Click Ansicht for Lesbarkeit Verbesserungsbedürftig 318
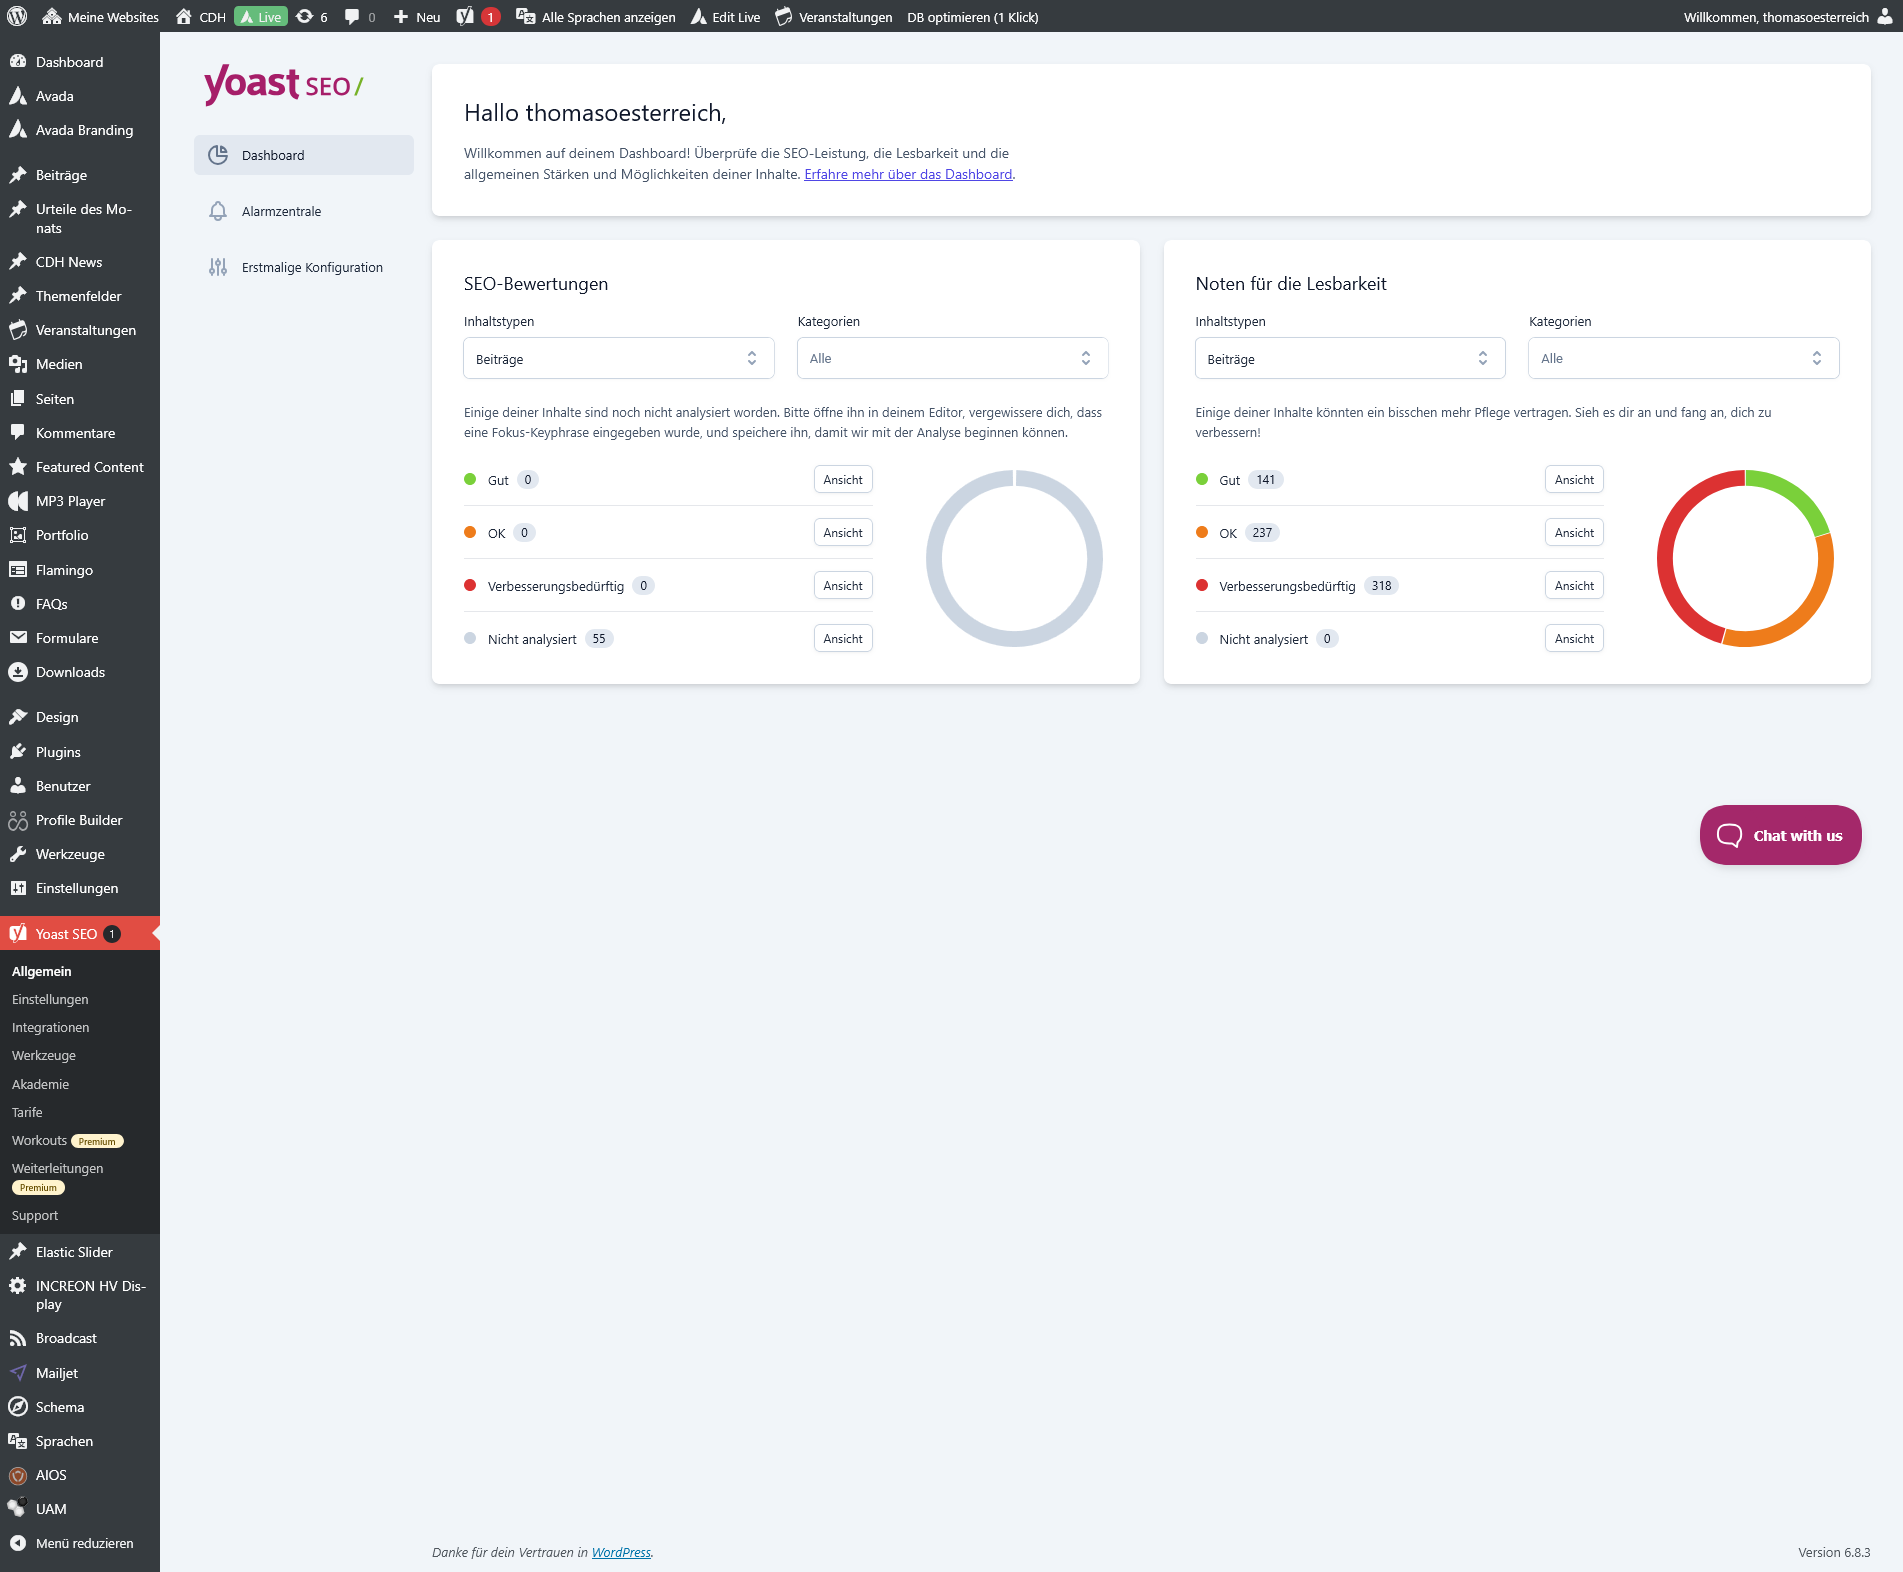Screen dimensions: 1903x1572 (1574, 586)
